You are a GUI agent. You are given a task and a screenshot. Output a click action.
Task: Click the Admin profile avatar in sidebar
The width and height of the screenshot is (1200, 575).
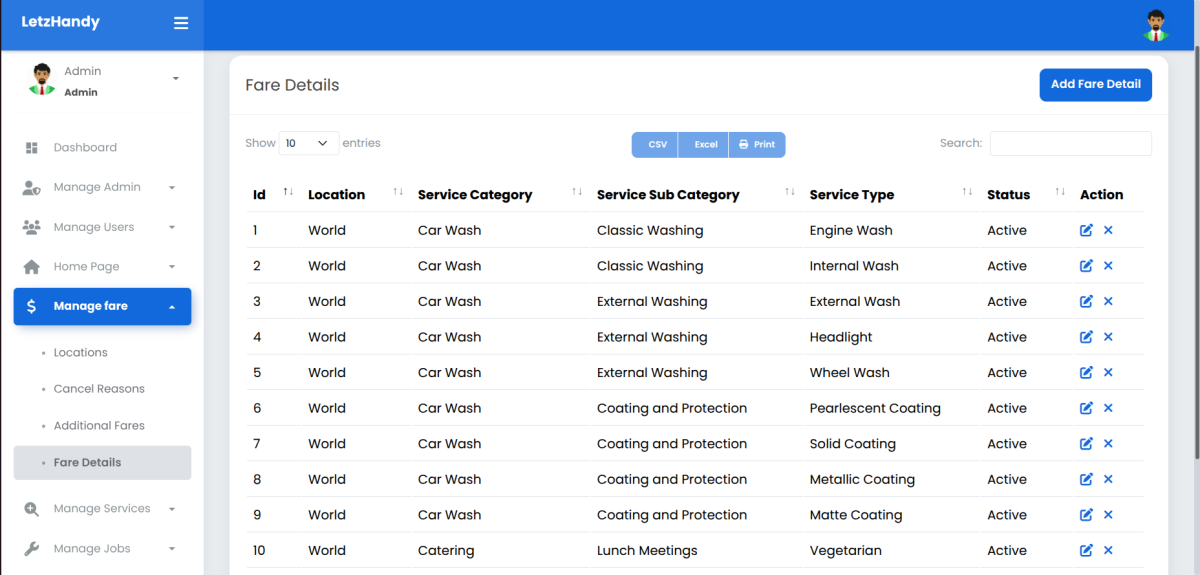point(41,80)
